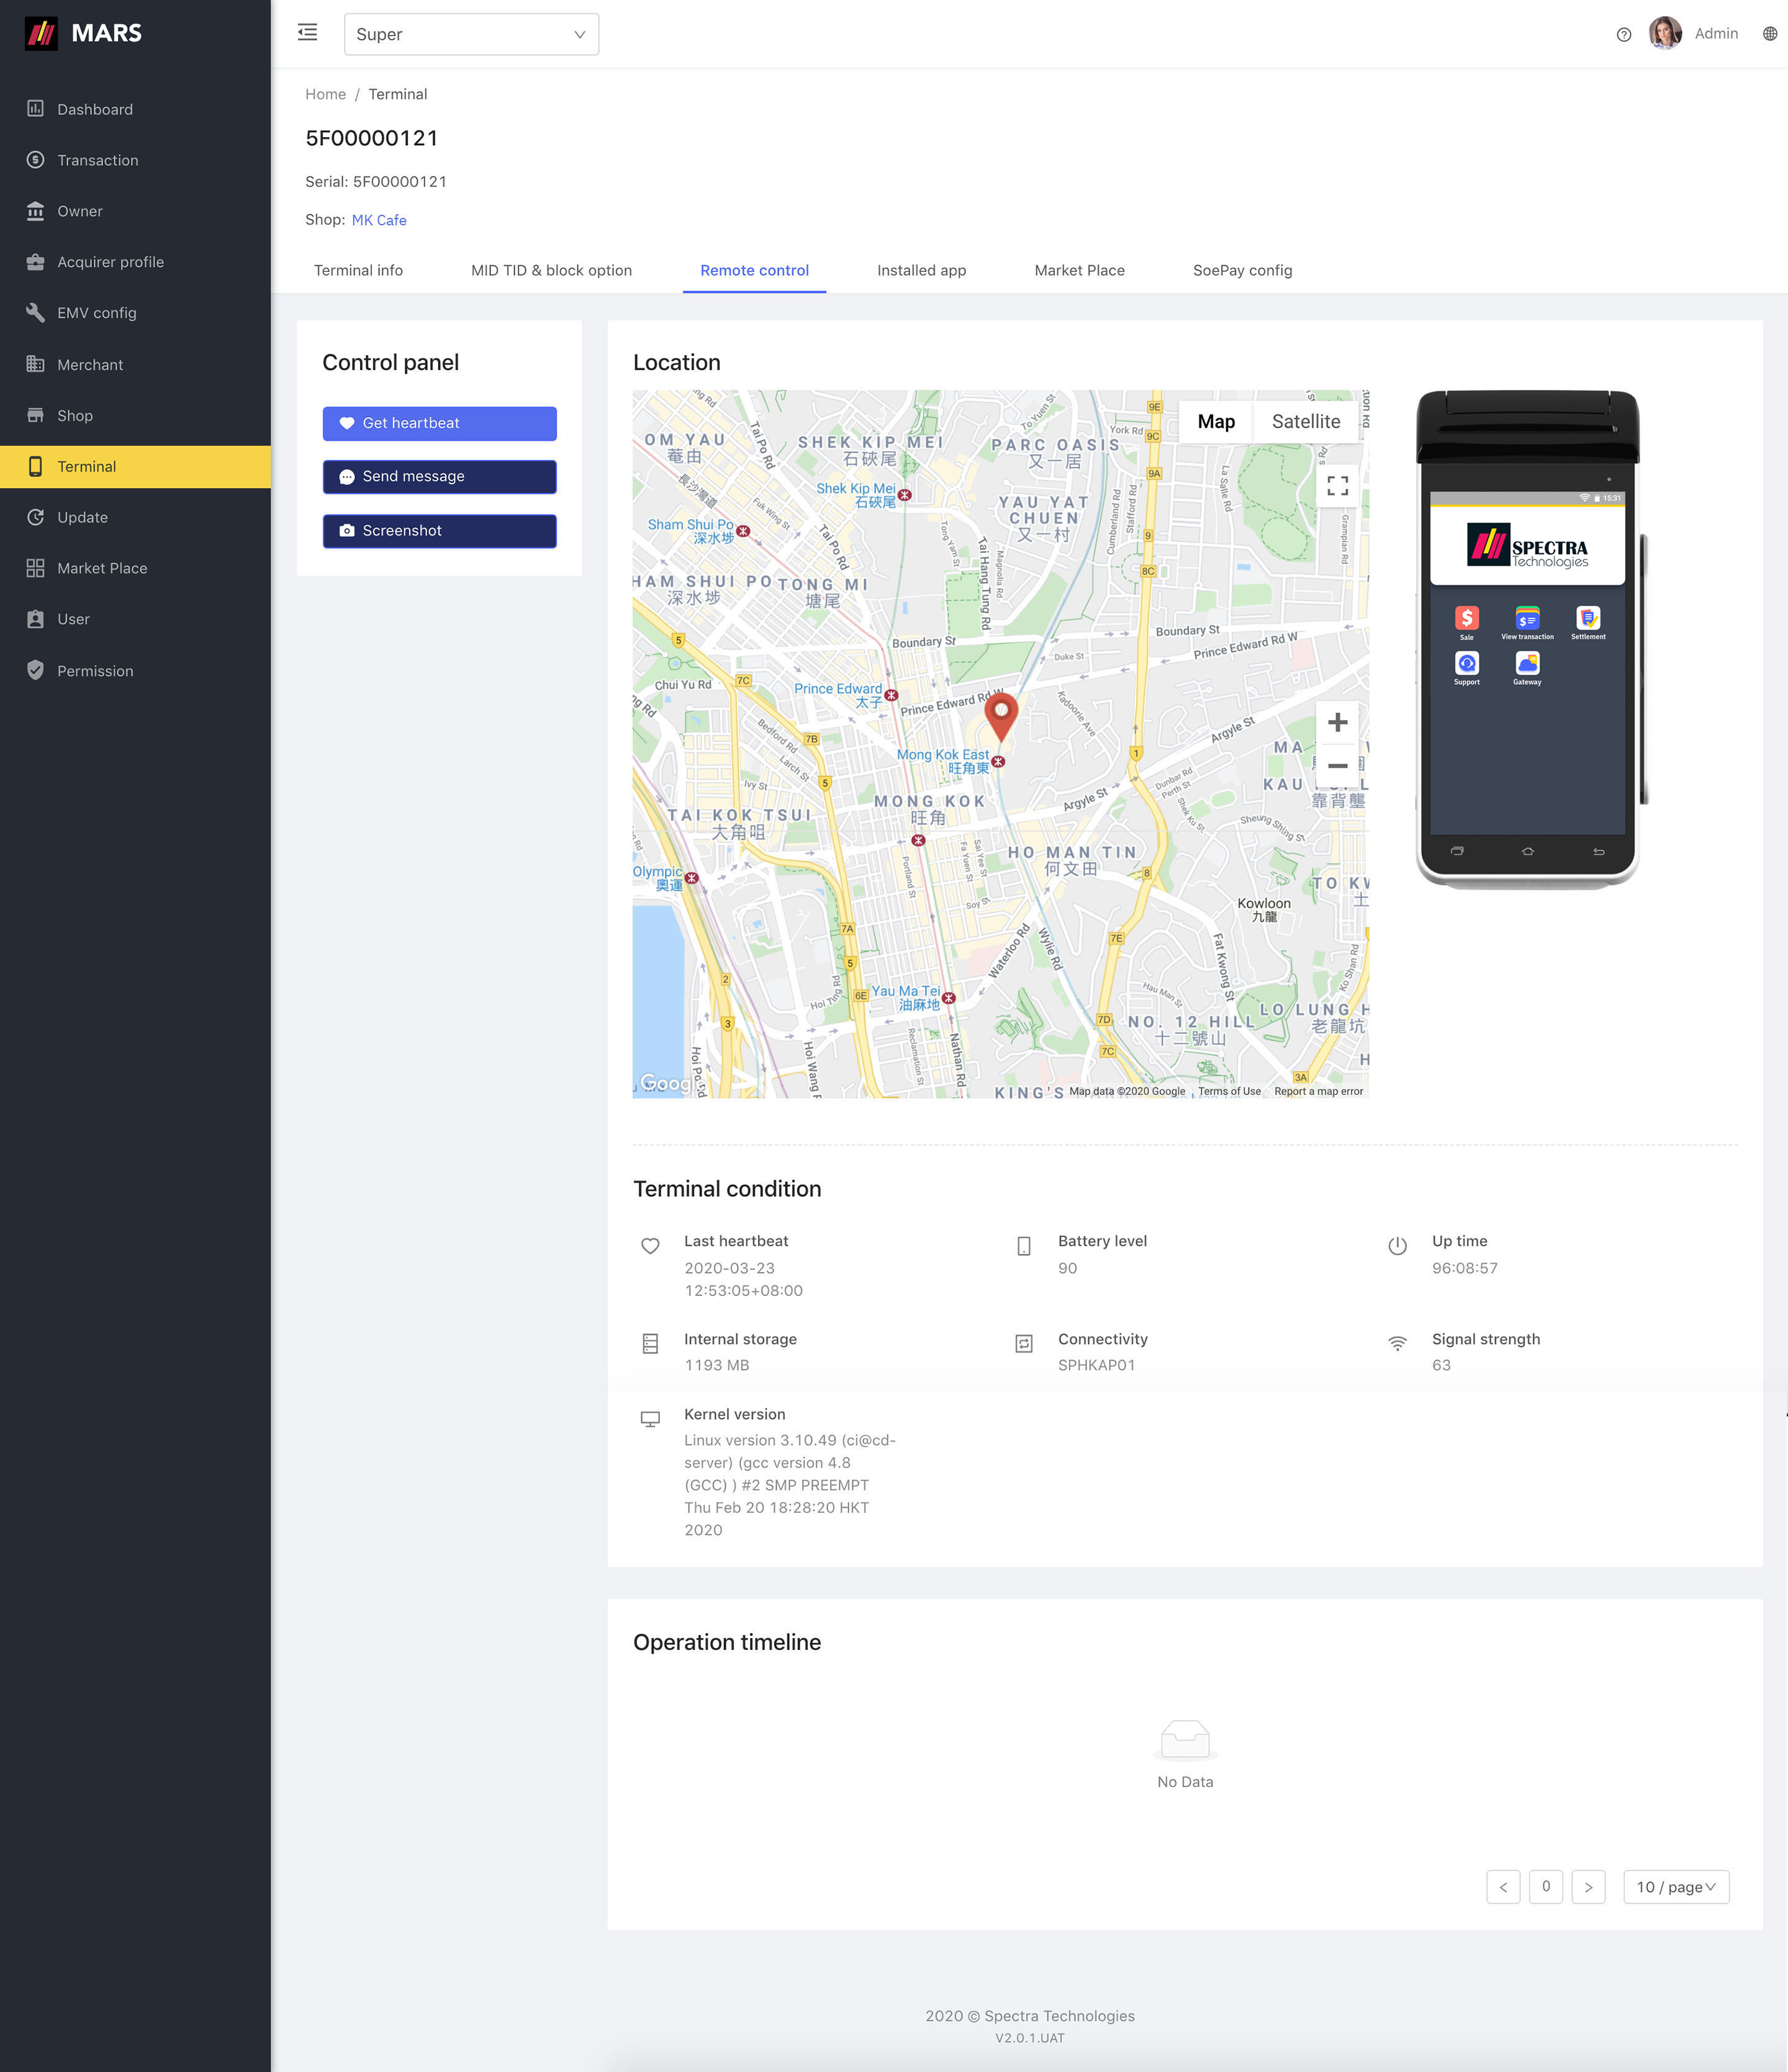Expand the Super dropdown selector
Screen dimensions: 1788x2072
471,34
